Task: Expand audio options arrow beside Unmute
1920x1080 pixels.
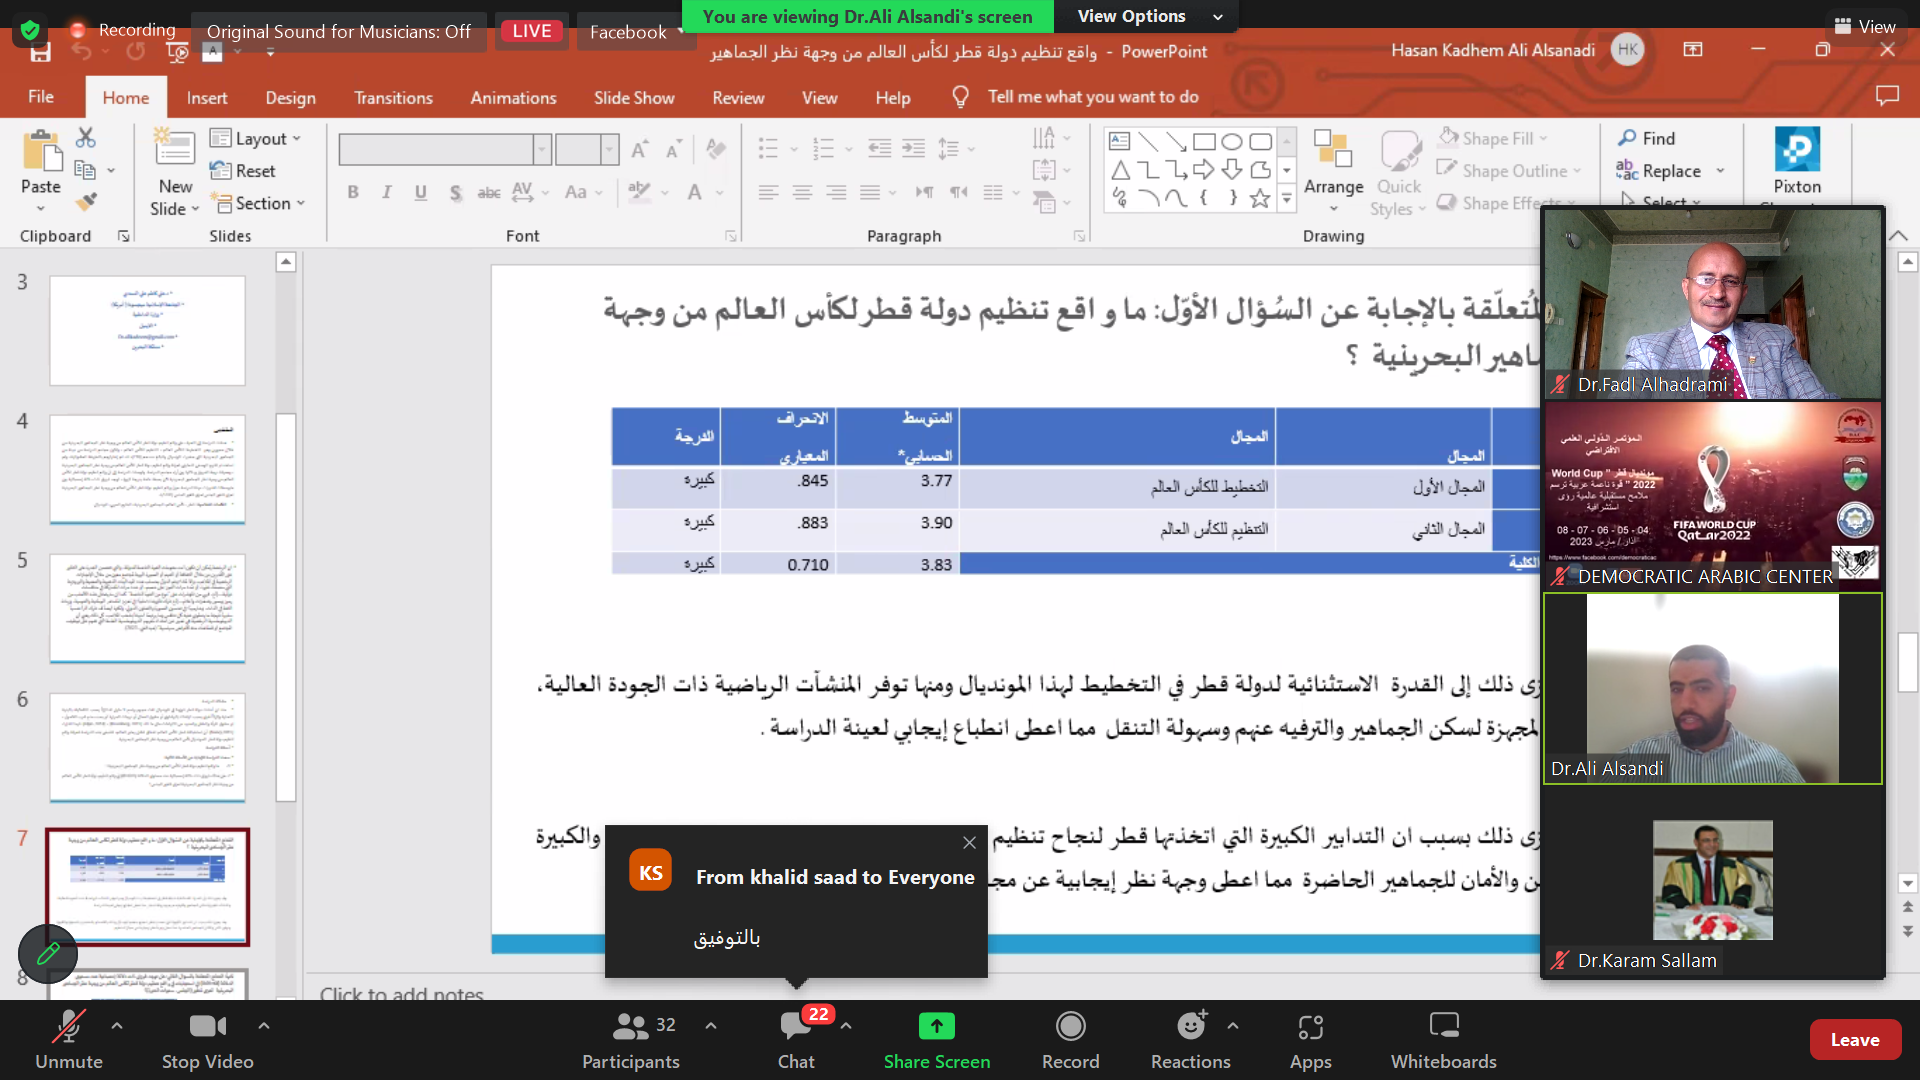Action: [117, 1025]
